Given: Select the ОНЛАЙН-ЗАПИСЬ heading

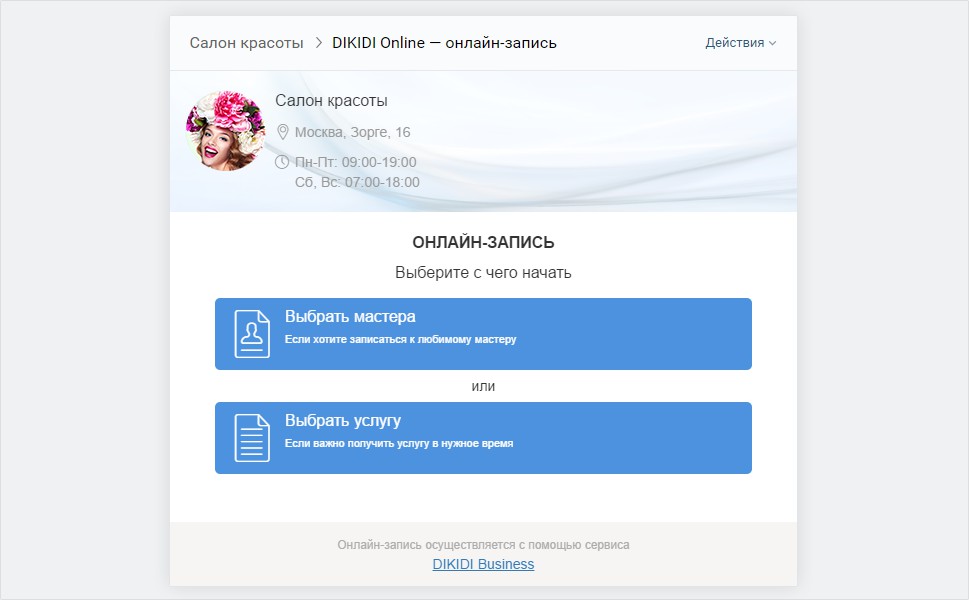Looking at the screenshot, I should click(x=483, y=242).
